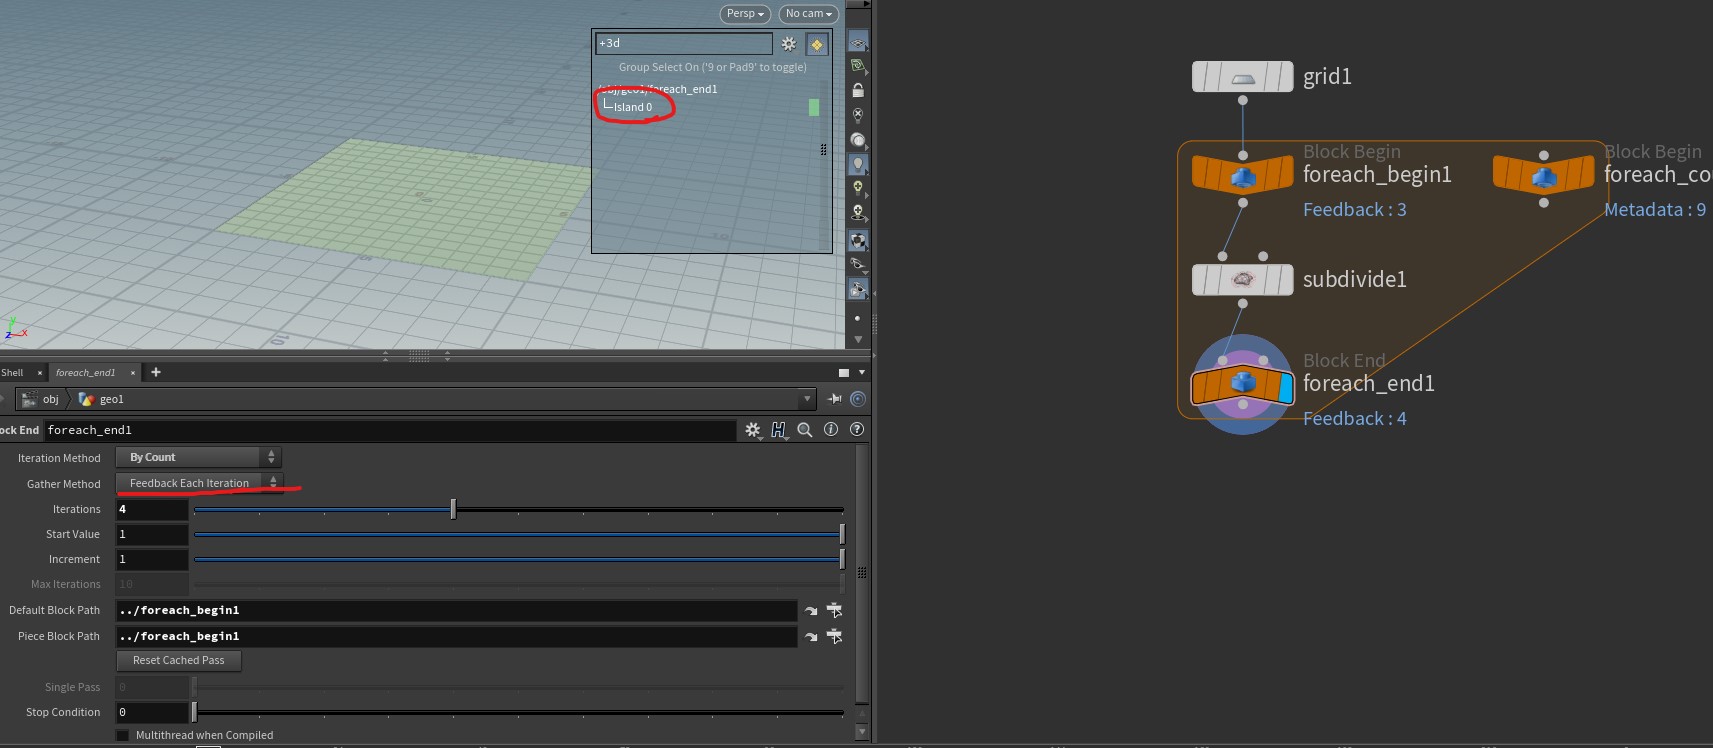
Task: Toggle the highlighted light bulb normal lighting icon
Action: pos(858,164)
